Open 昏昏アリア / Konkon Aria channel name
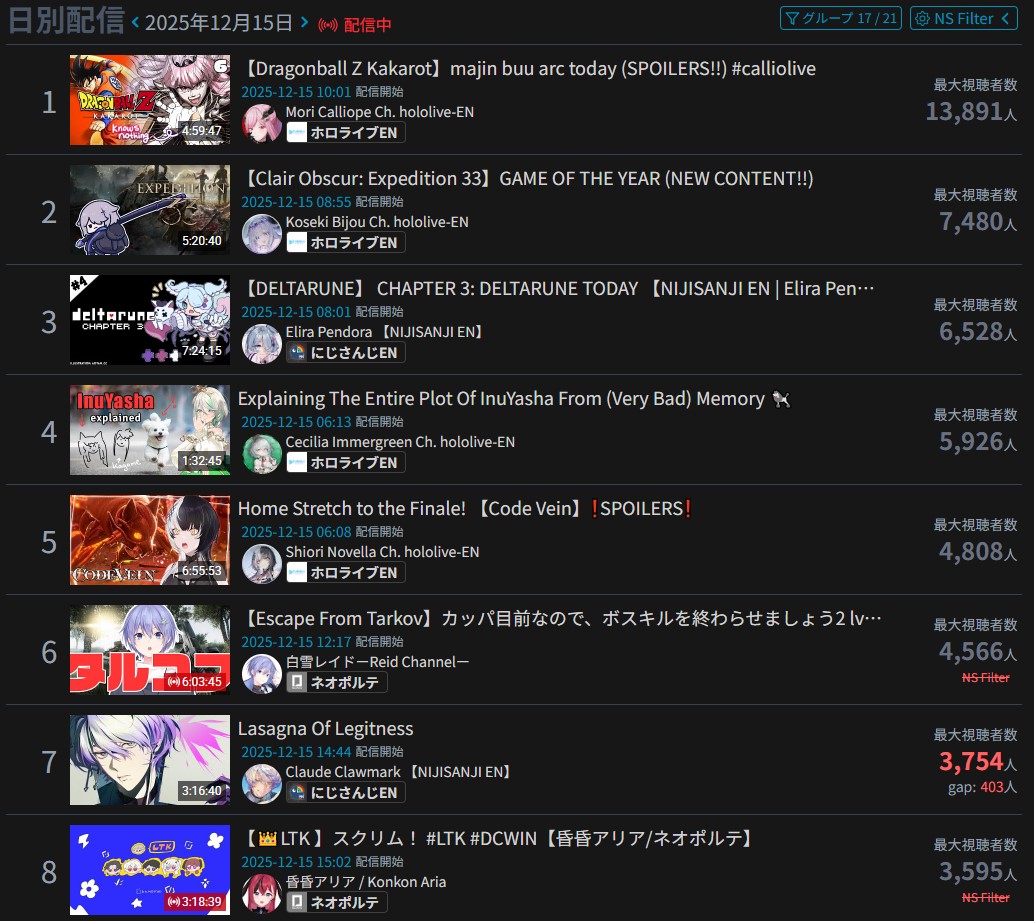Screen dimensions: 1034x921 366,883
